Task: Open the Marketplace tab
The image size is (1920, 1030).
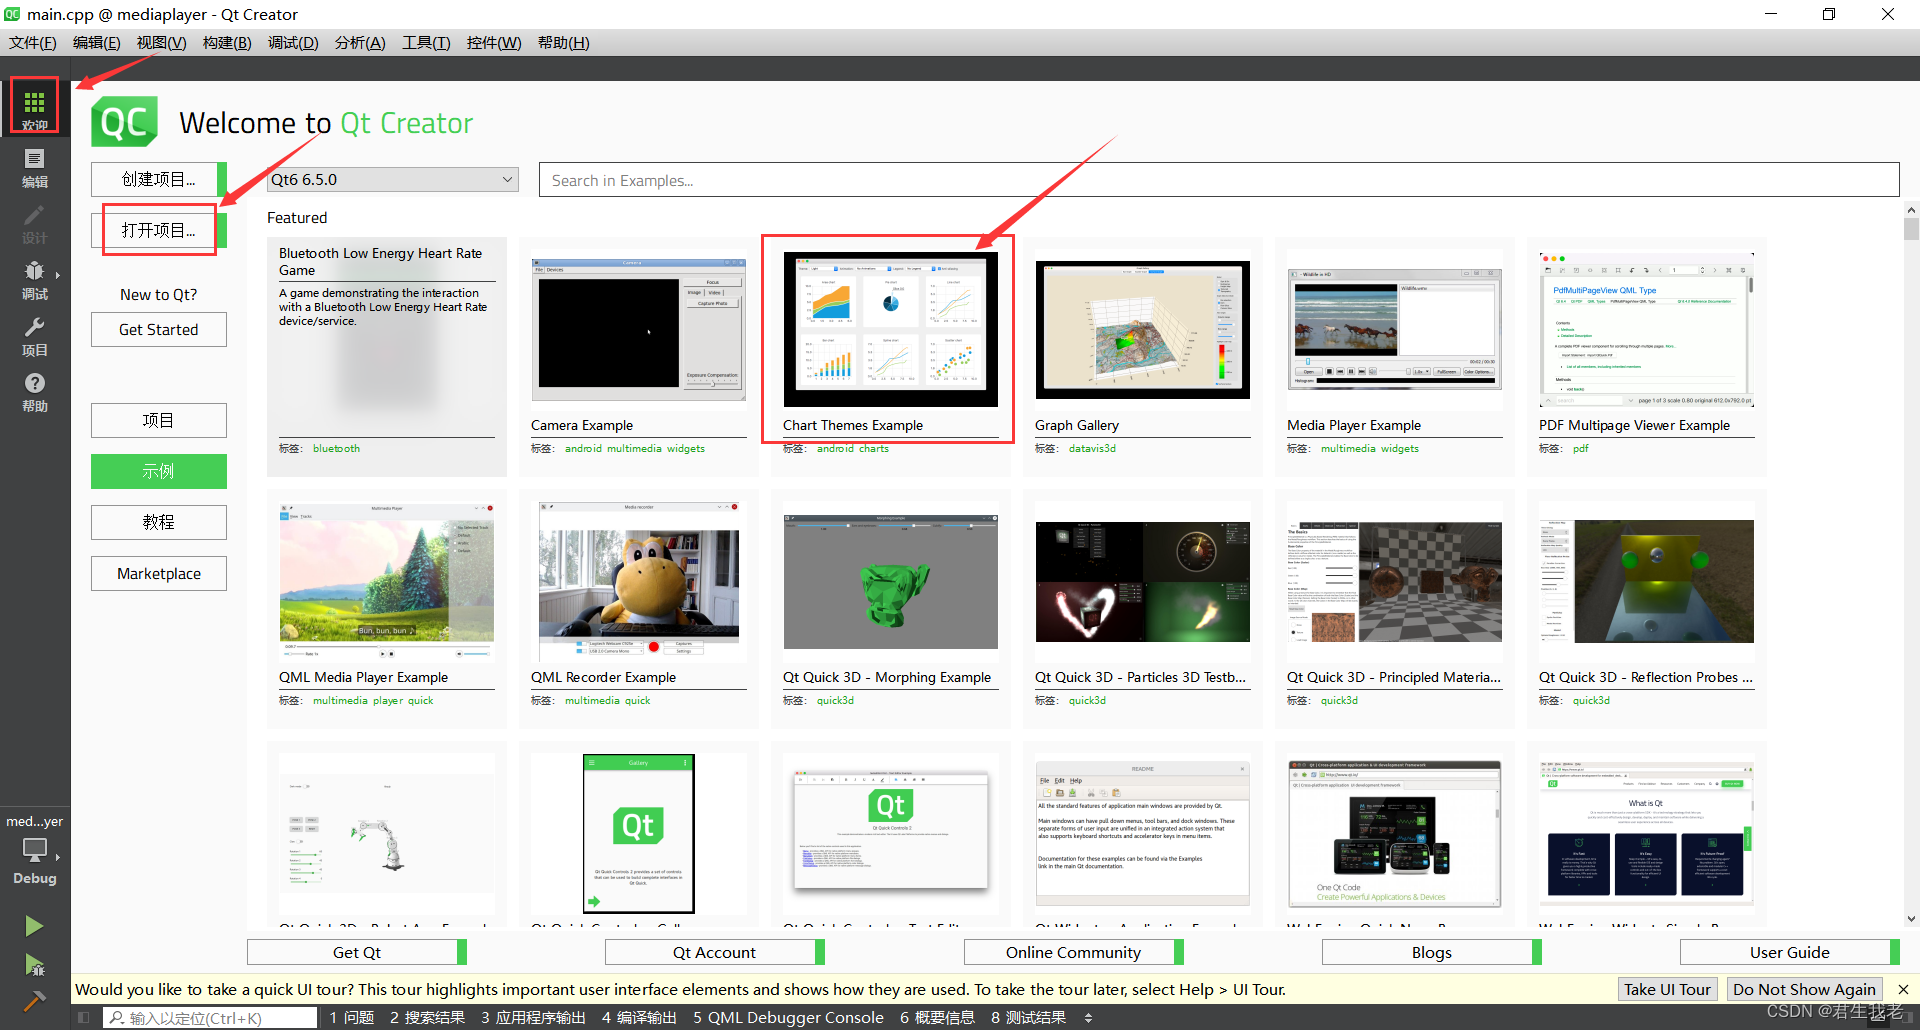Action: point(159,573)
